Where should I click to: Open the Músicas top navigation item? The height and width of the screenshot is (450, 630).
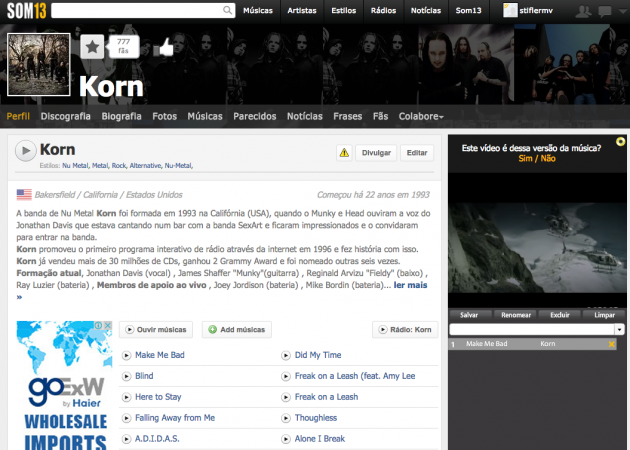pos(258,11)
